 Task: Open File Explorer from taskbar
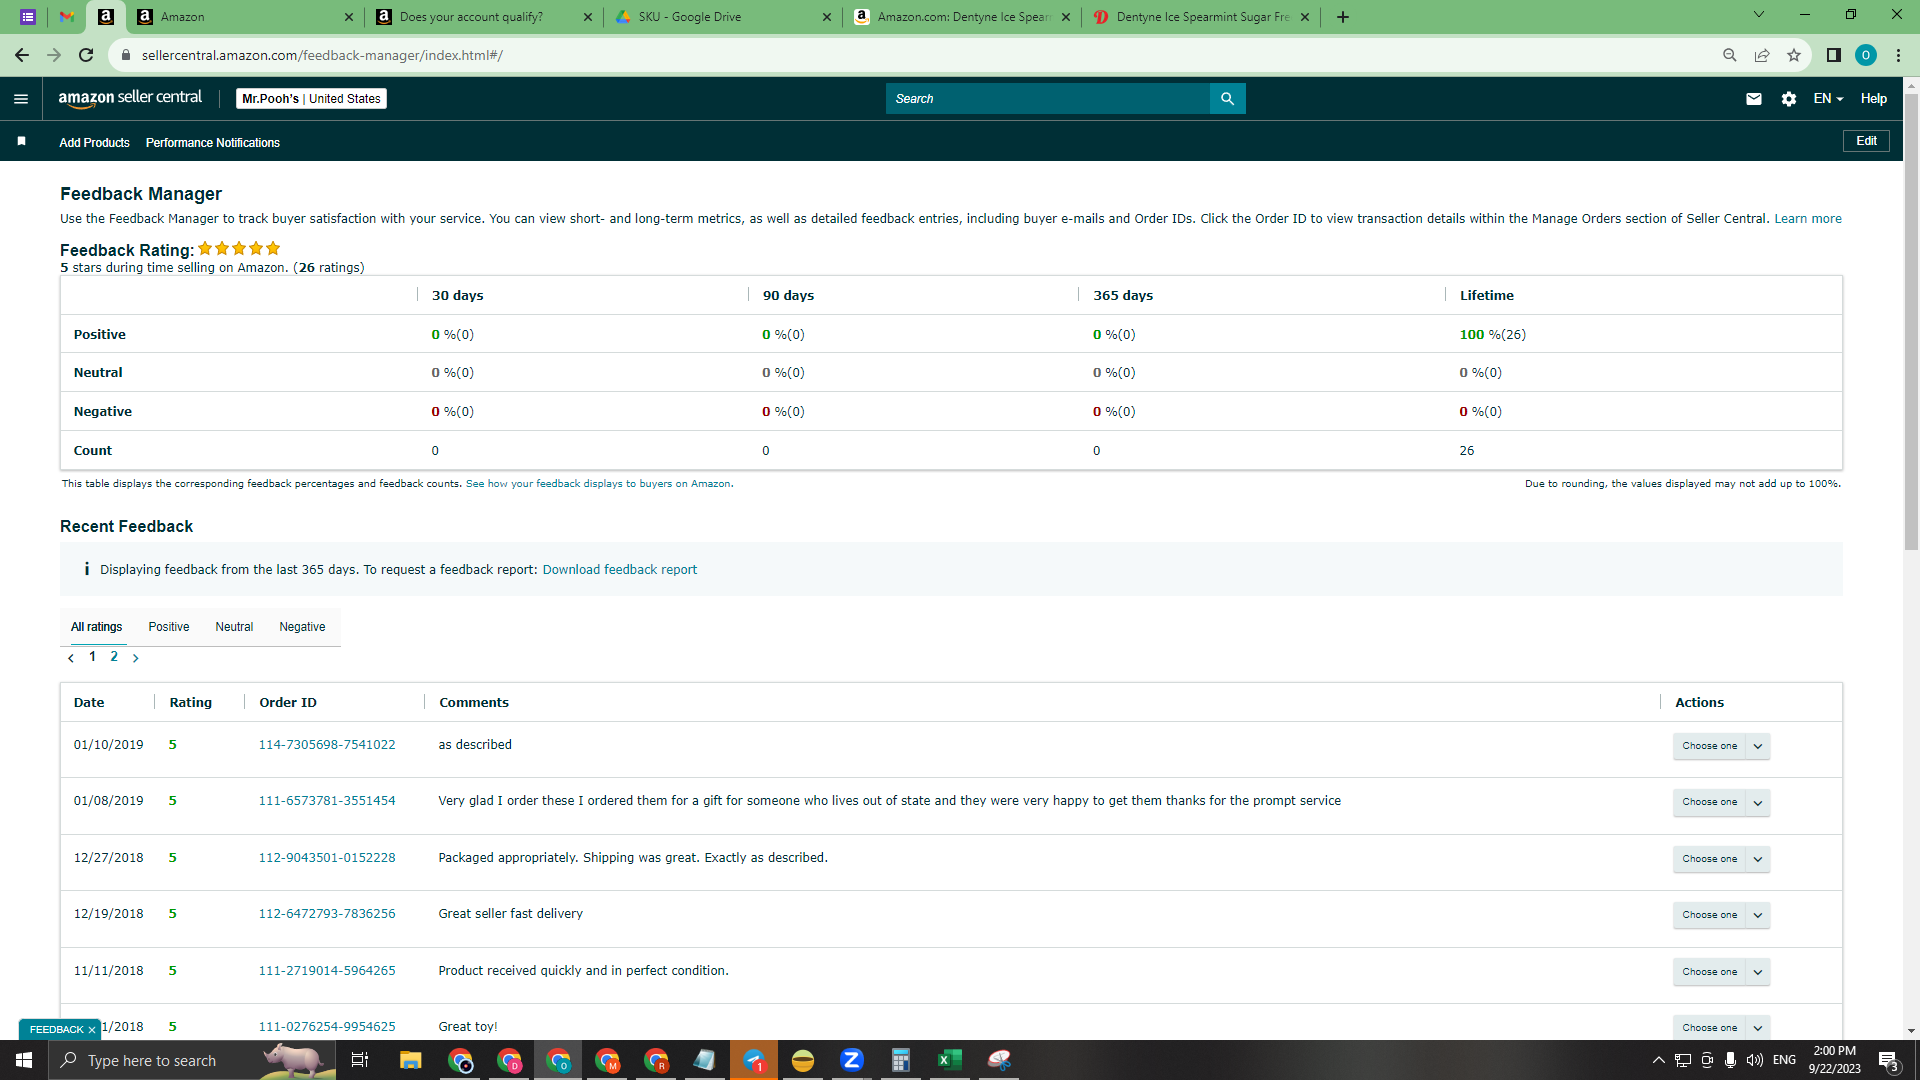point(410,1060)
